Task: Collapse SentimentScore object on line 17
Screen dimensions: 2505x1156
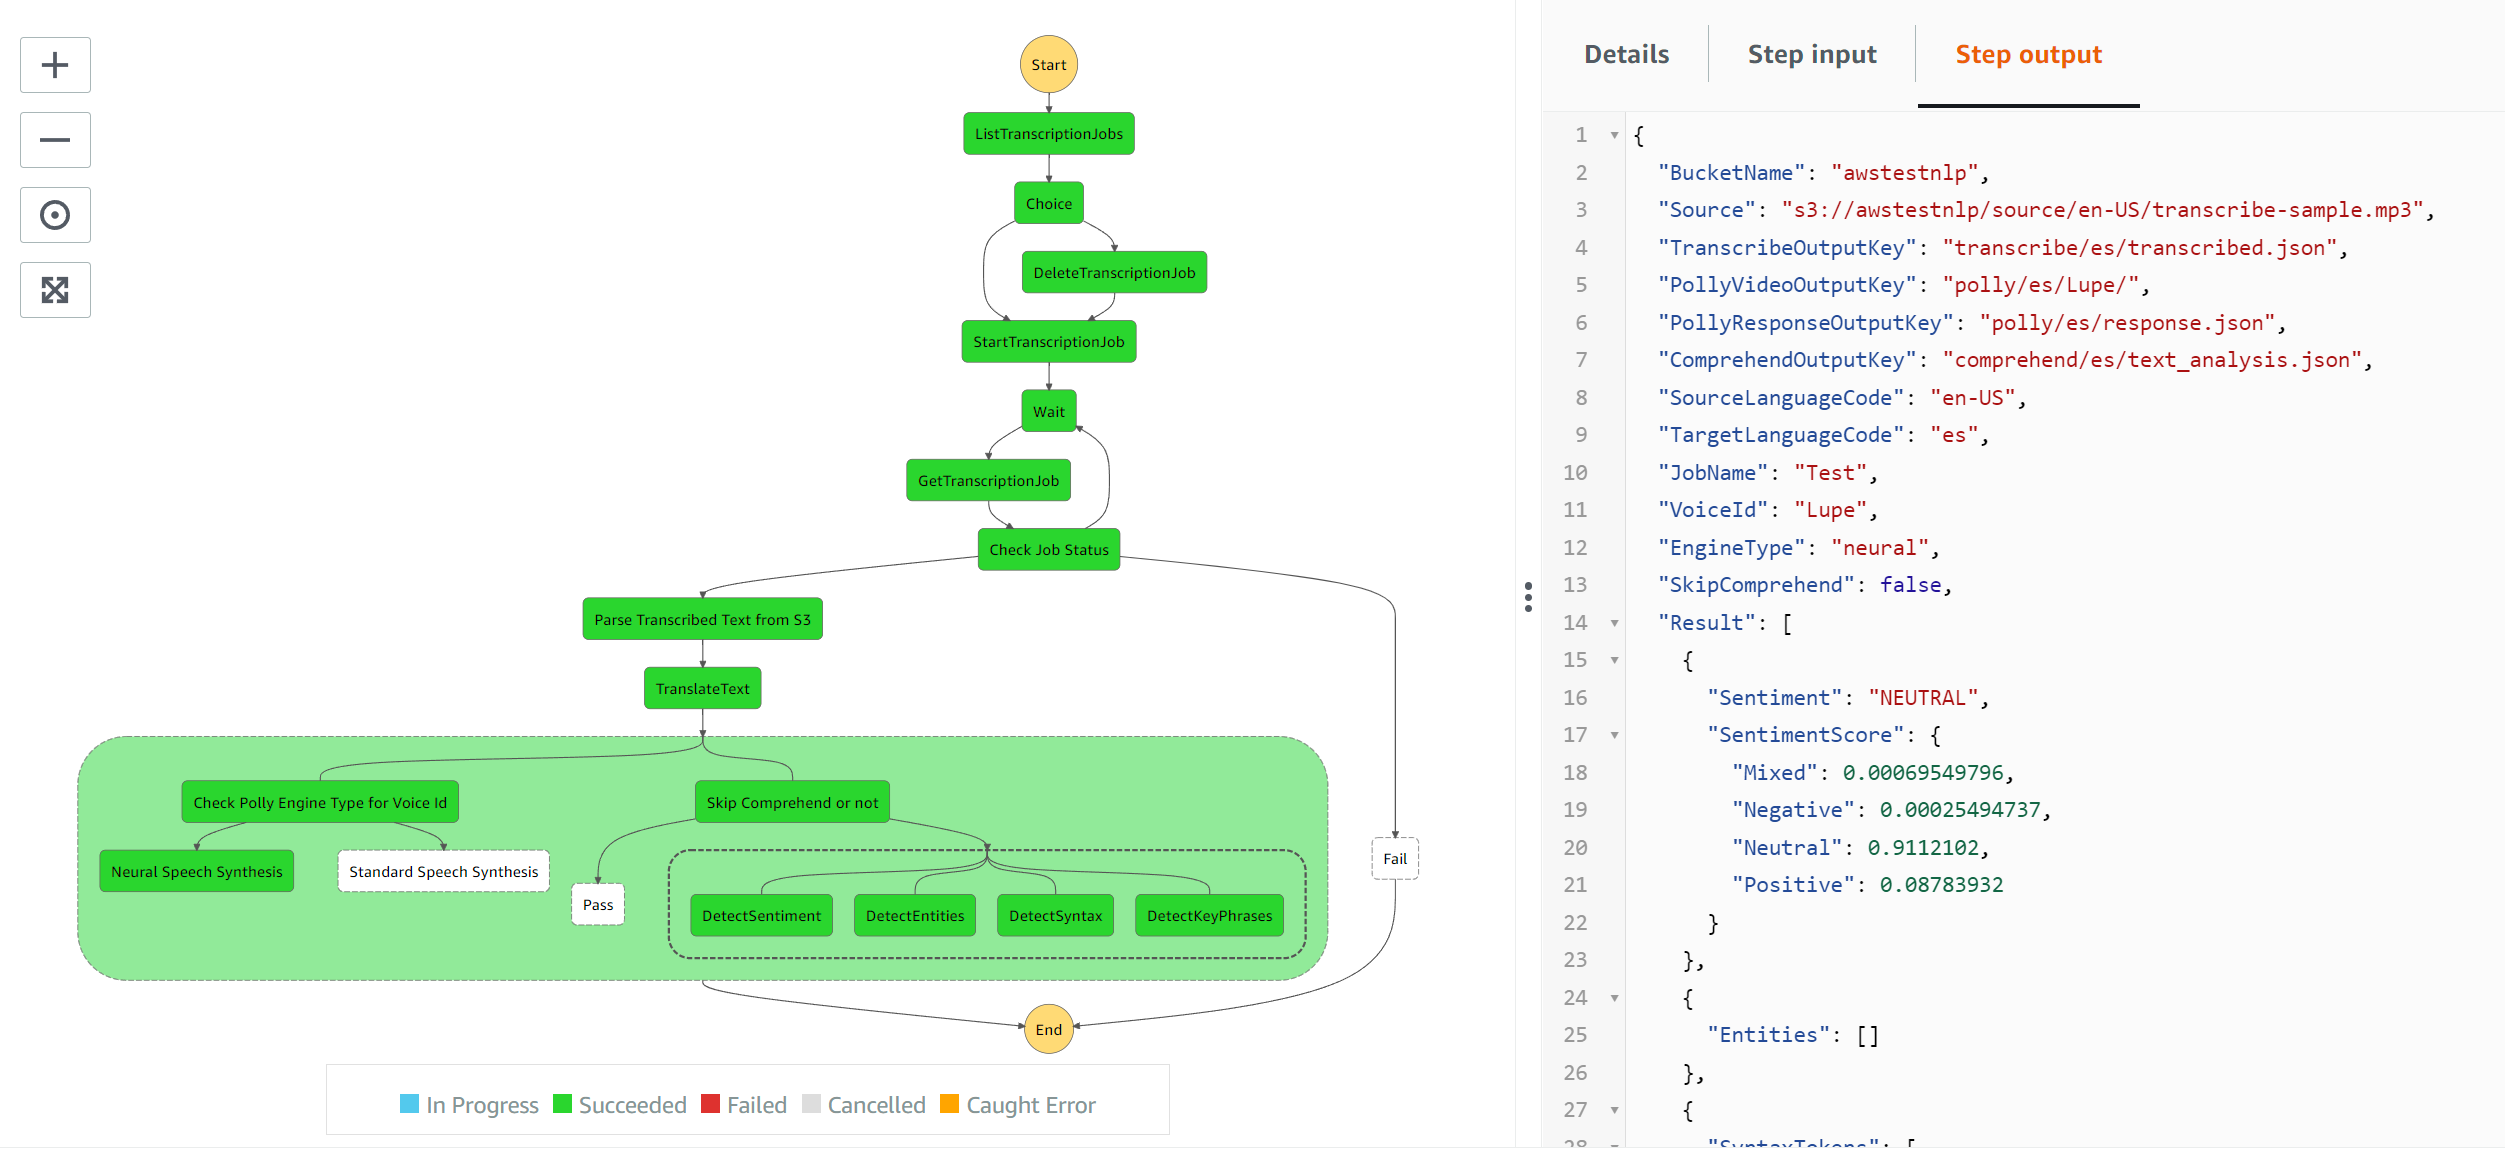Action: tap(1614, 735)
